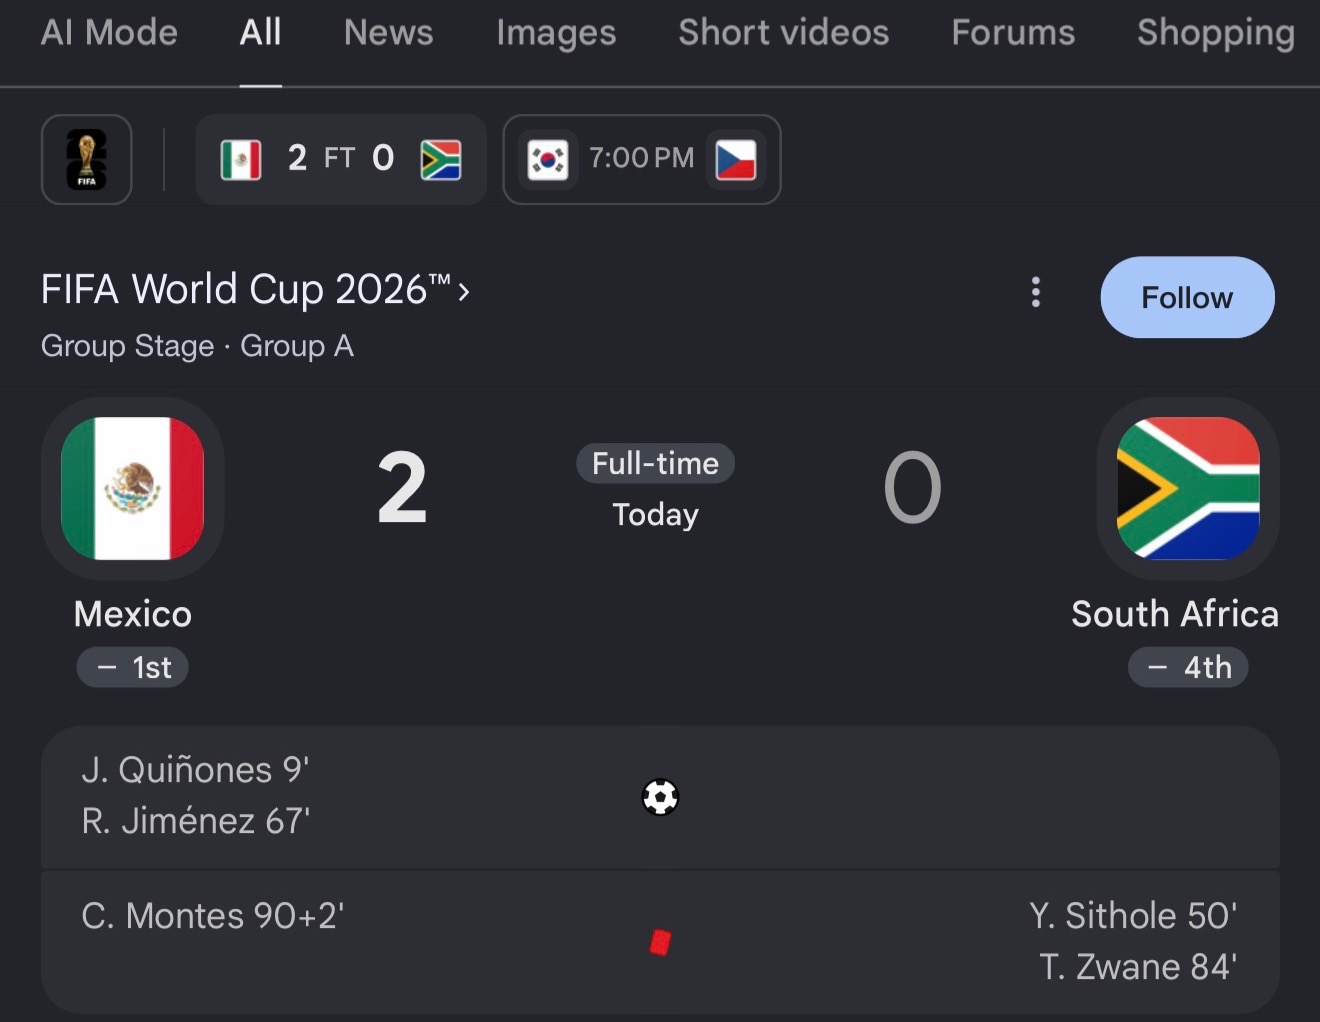The image size is (1320, 1022).
Task: Select the 7:00 PM upcoming match chip
Action: pos(642,159)
